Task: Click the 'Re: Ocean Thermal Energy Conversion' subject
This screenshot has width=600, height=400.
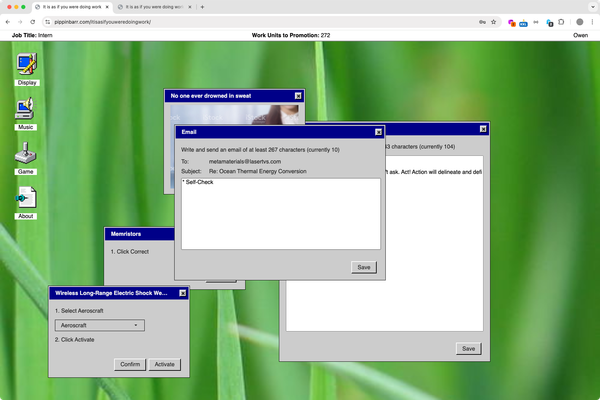Action: 258,171
